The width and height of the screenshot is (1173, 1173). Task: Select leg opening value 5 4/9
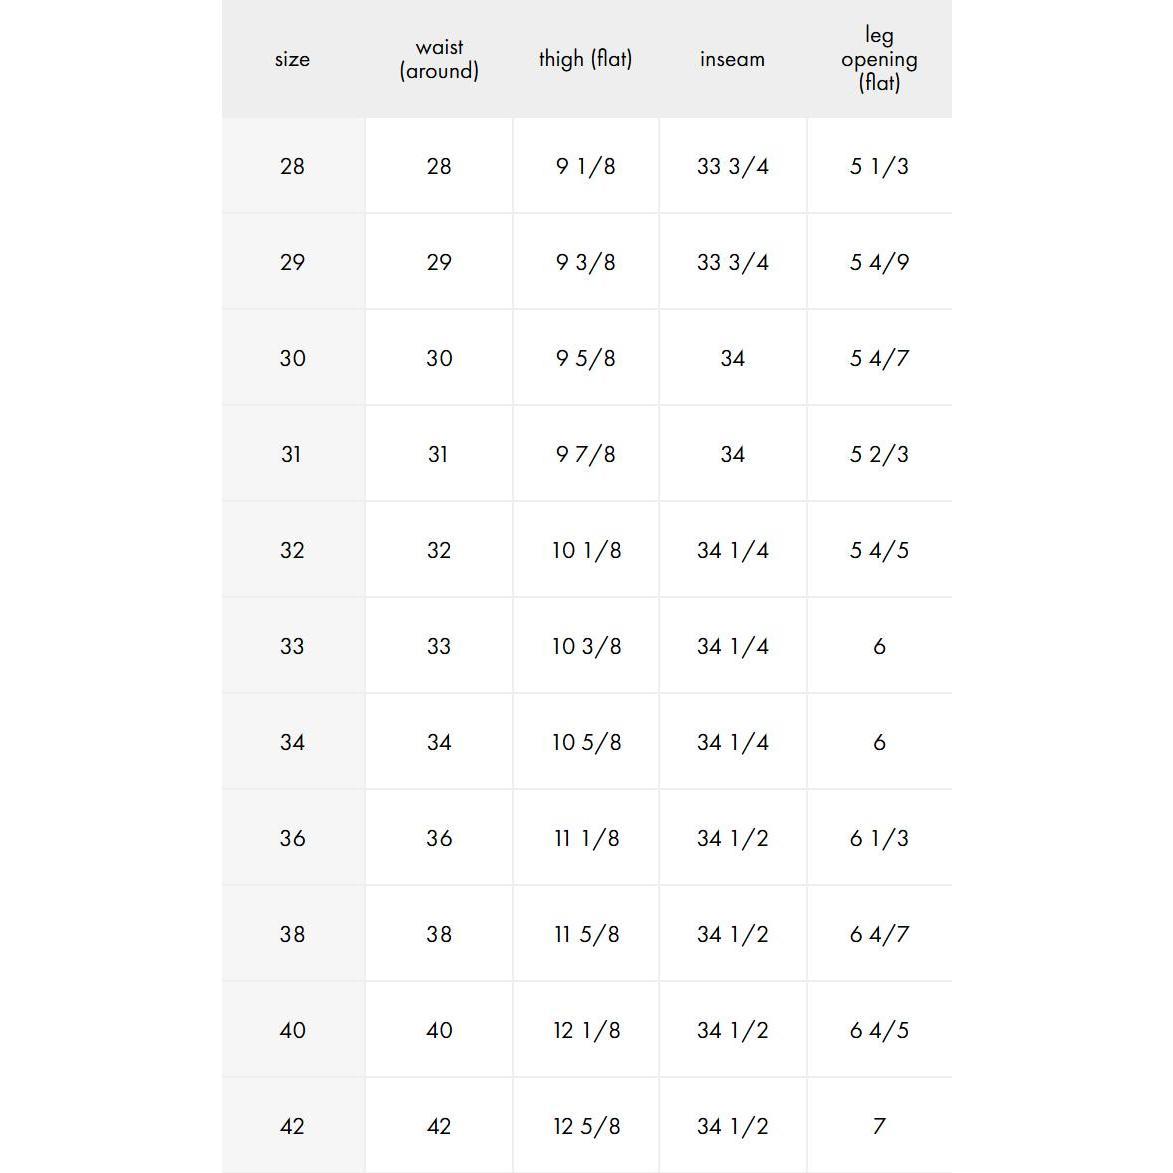pos(879,262)
